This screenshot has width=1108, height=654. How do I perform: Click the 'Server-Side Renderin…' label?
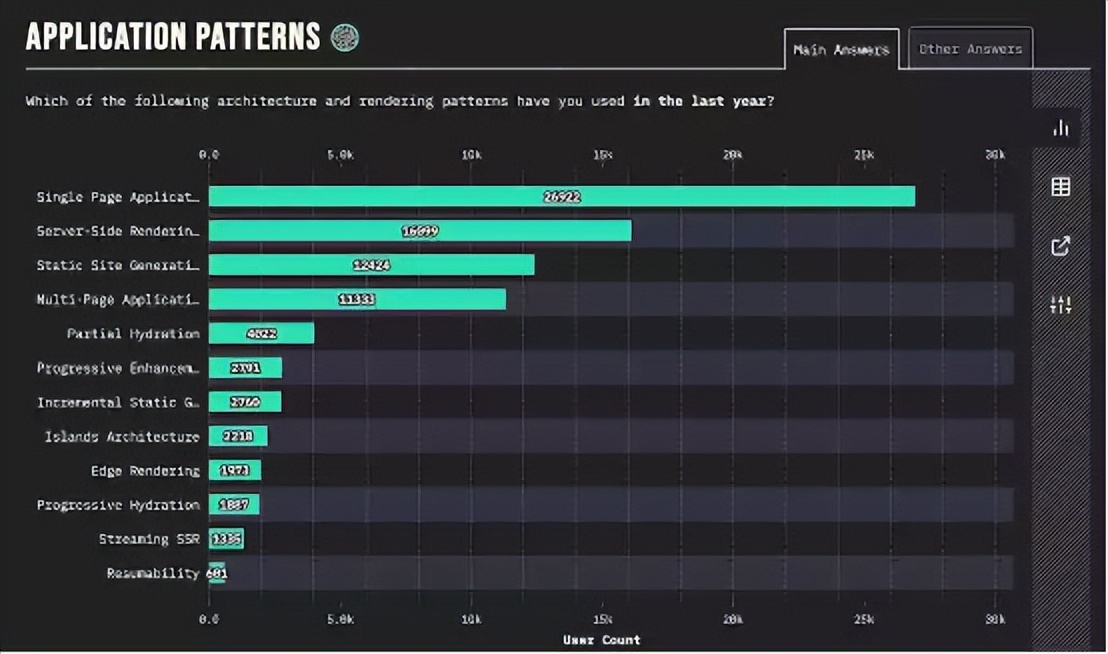click(x=117, y=231)
